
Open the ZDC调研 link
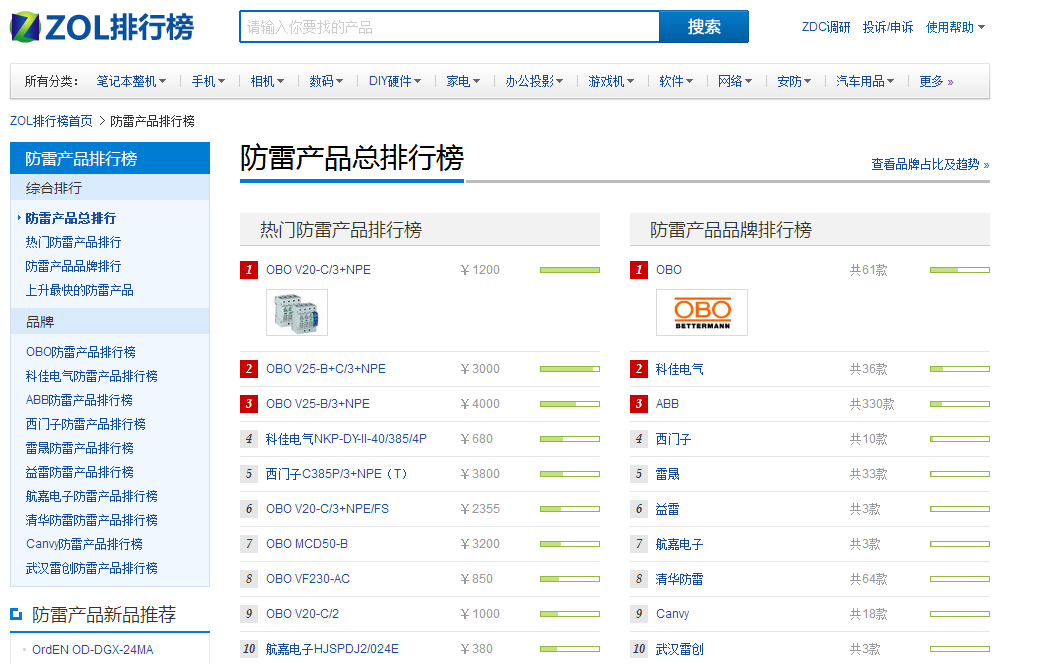pos(826,27)
